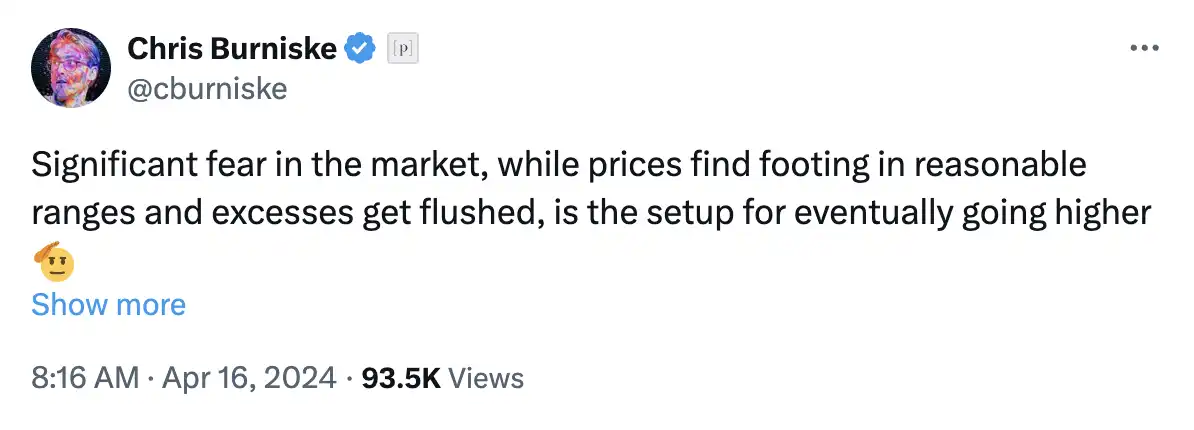Click the words "in the market"
Image resolution: width=1194 pixels, height=430 pixels.
330,165
